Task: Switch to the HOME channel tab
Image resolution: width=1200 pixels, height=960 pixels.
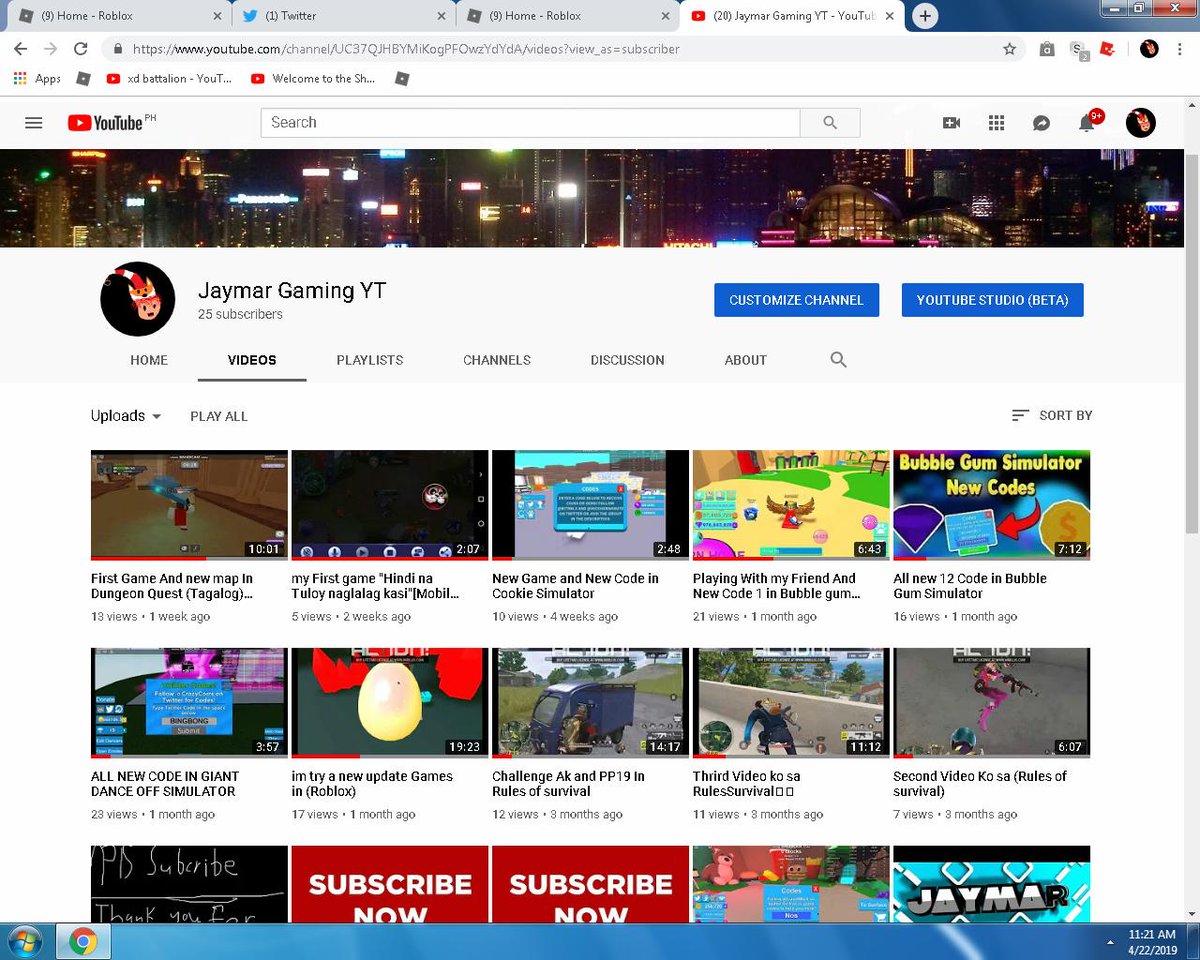Action: click(x=149, y=360)
